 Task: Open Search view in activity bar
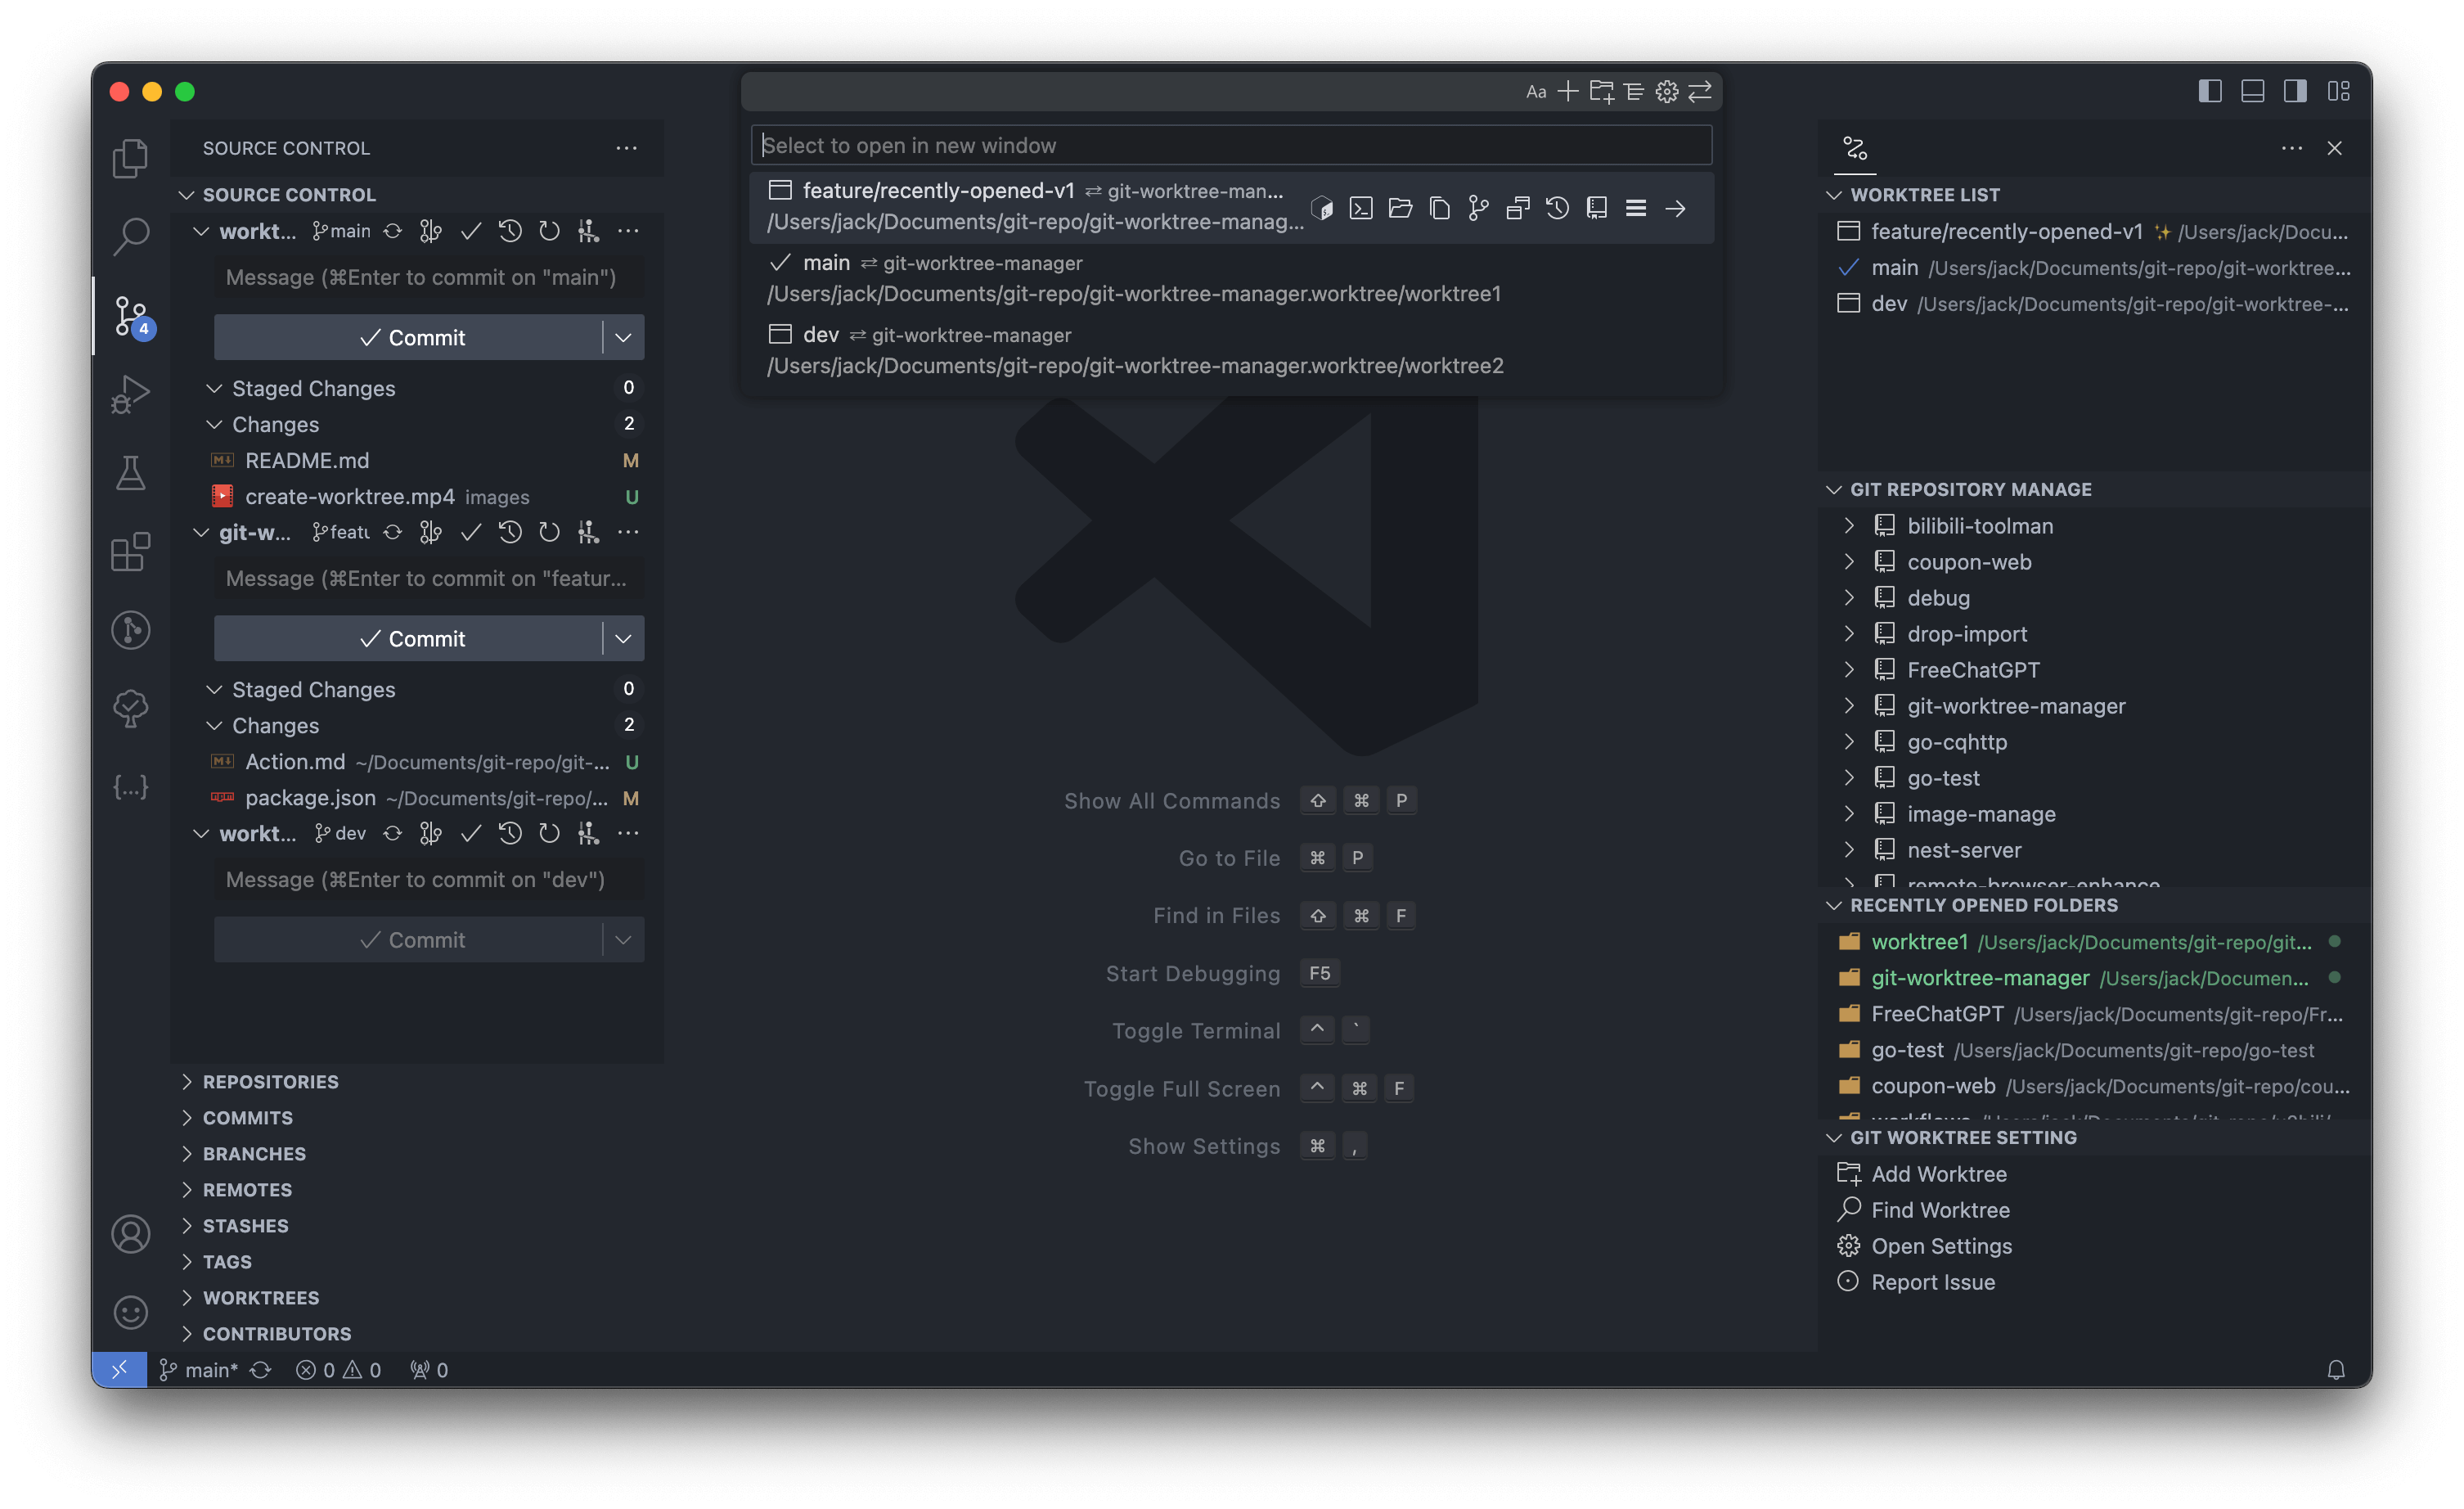pos(131,236)
